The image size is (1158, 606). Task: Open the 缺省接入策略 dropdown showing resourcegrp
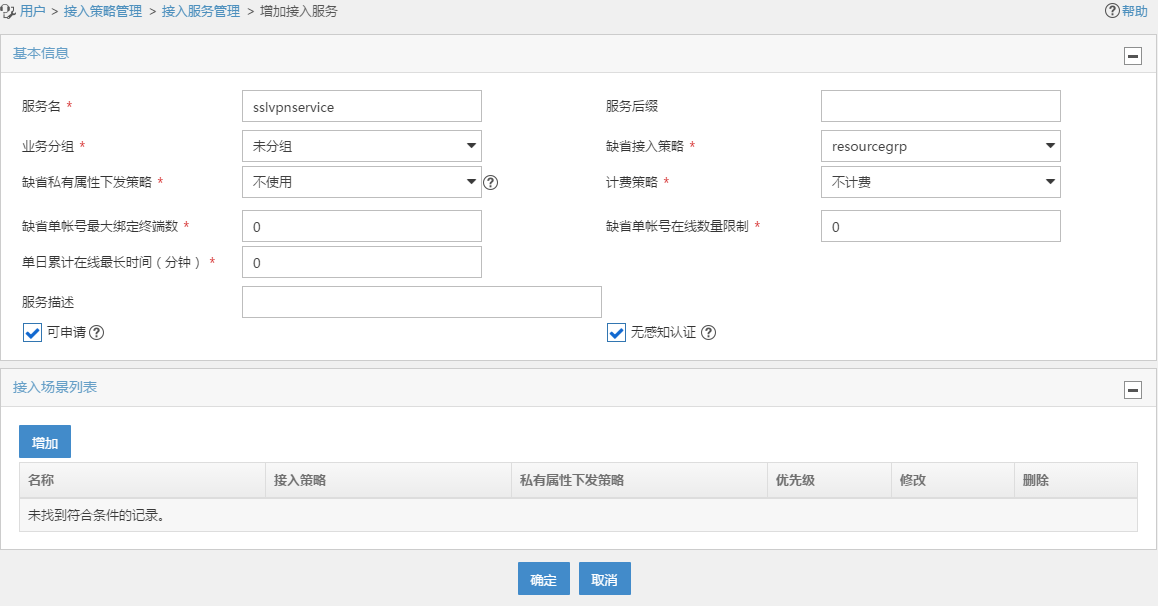click(x=940, y=146)
